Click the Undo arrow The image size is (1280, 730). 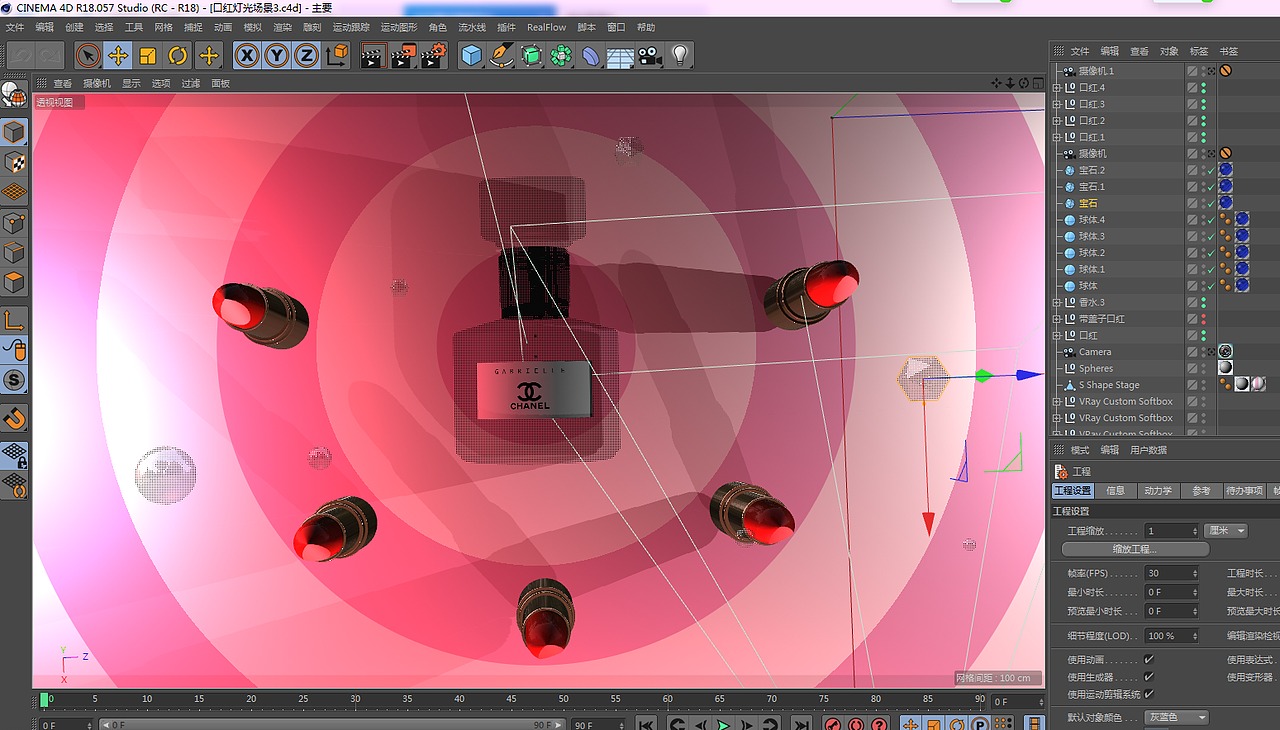click(x=20, y=55)
